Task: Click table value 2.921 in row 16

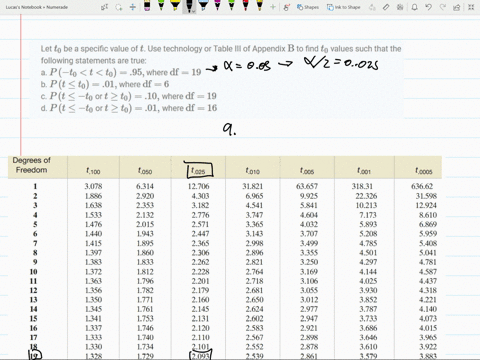Action: tap(309, 328)
